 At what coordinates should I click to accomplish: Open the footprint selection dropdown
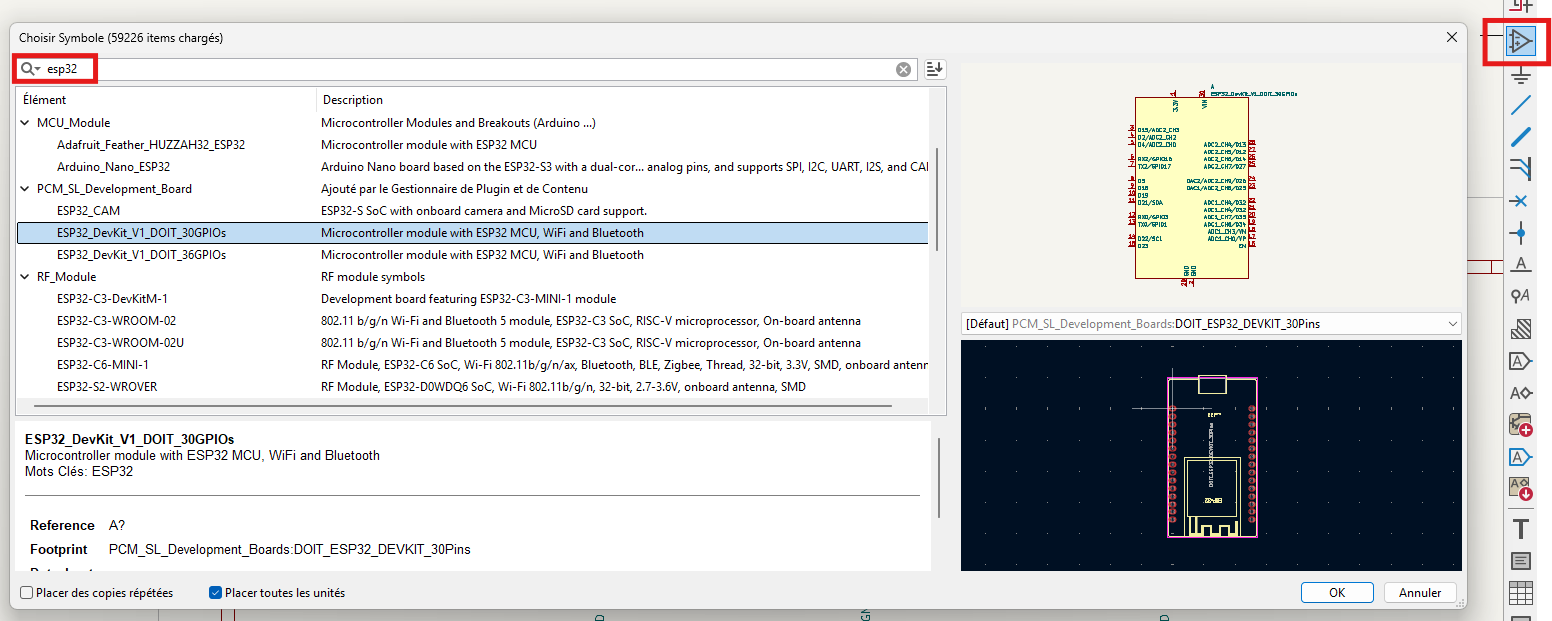click(1210, 324)
